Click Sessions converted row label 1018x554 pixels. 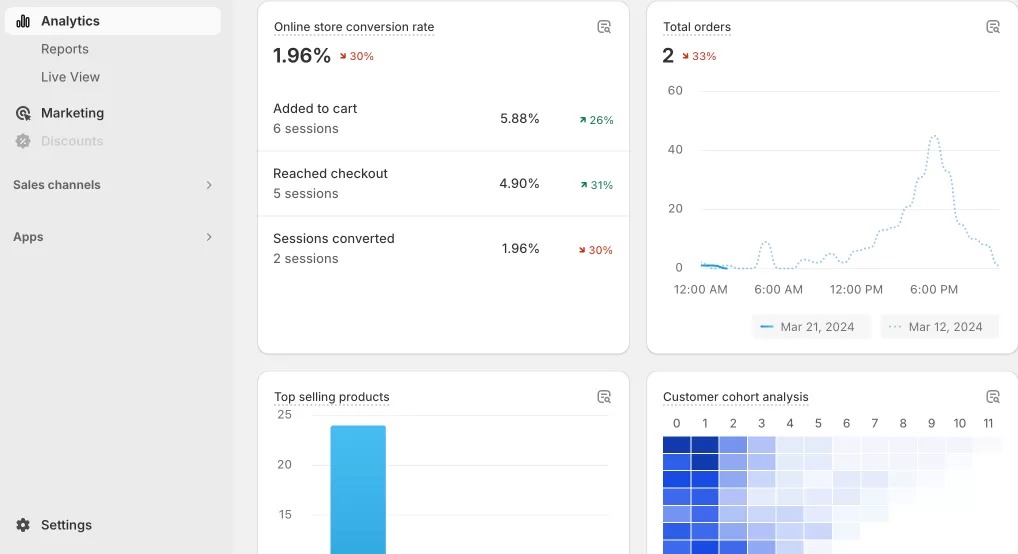point(334,238)
